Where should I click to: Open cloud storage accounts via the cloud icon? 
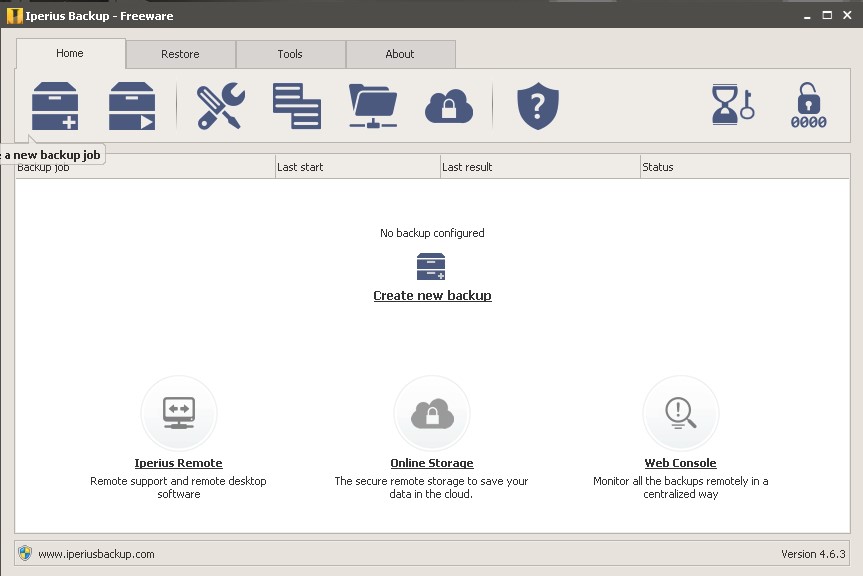point(449,104)
